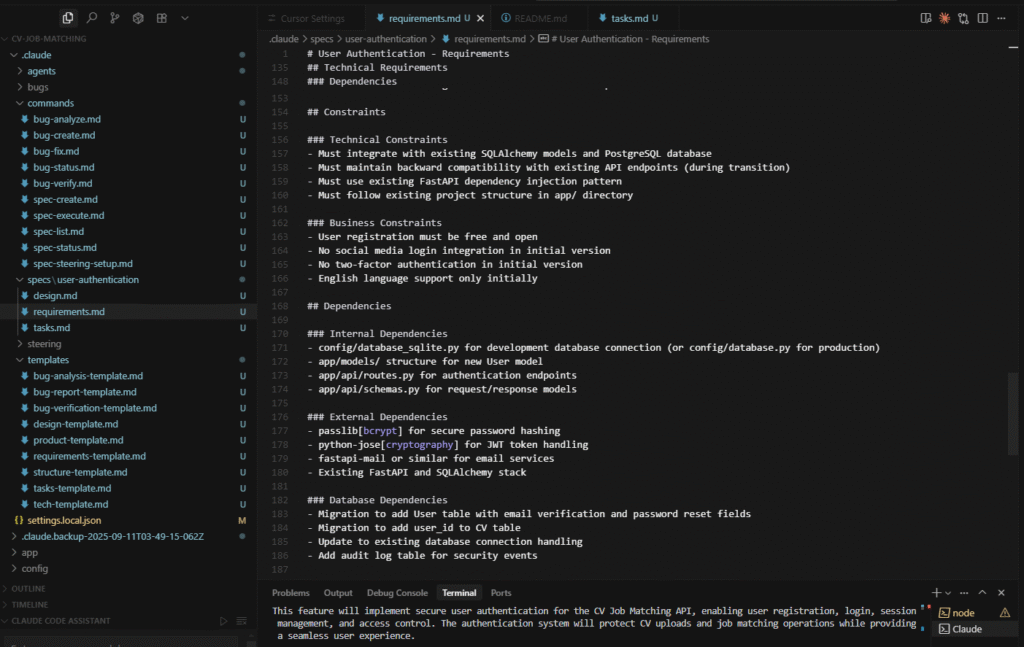Close the requirements.md tab

pyautogui.click(x=481, y=18)
